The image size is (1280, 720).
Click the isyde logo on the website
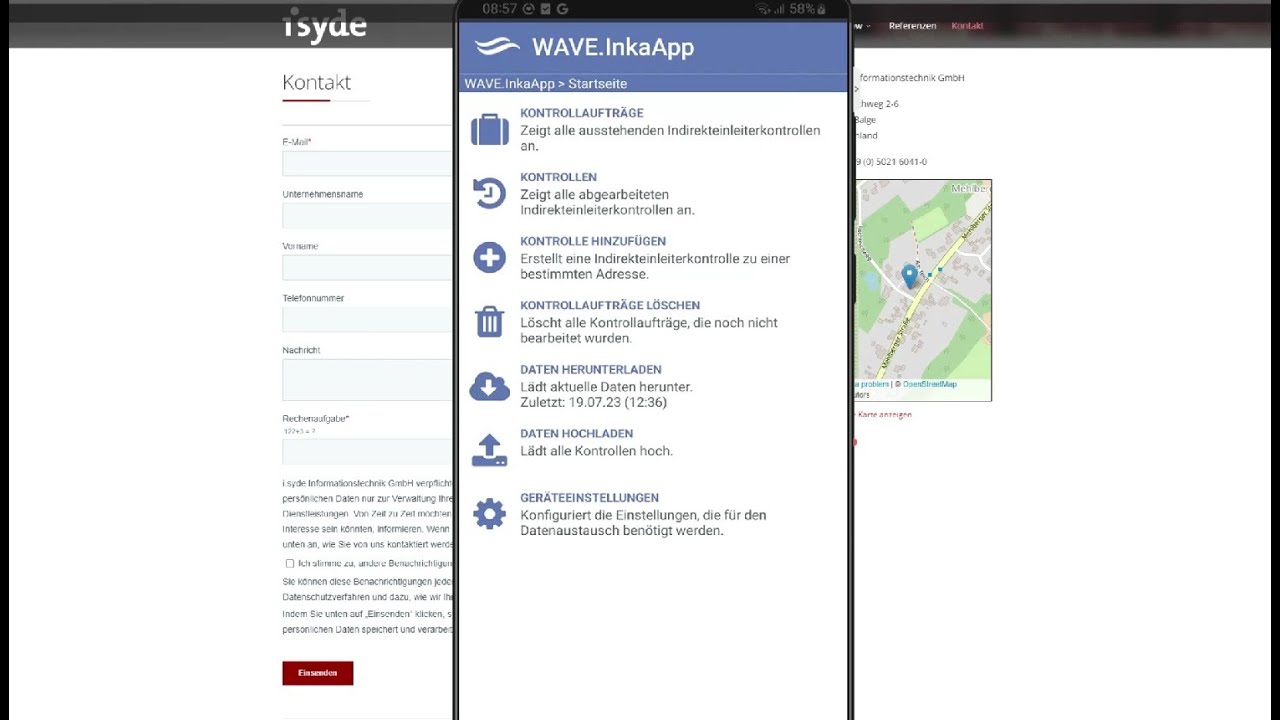coord(324,26)
